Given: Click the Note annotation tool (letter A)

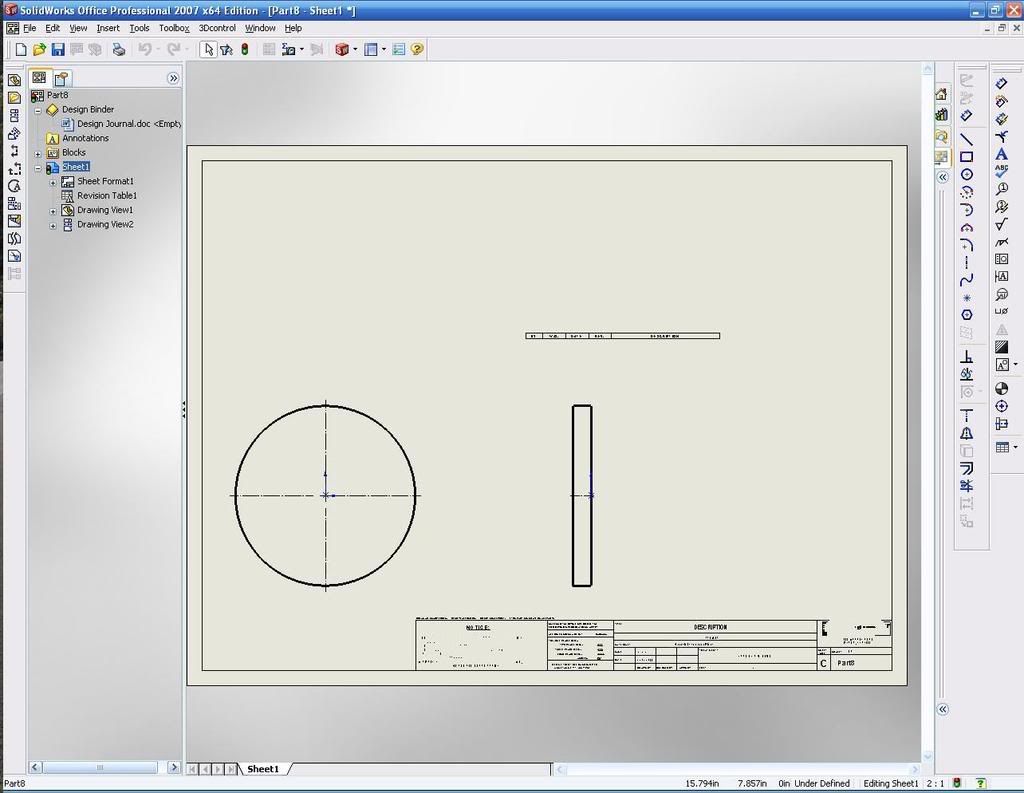Looking at the screenshot, I should 1001,153.
